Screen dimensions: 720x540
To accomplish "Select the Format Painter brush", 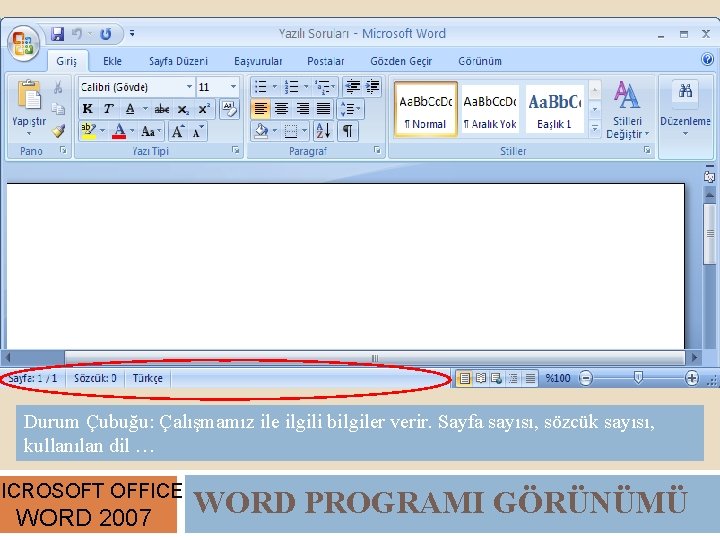I will 58,131.
